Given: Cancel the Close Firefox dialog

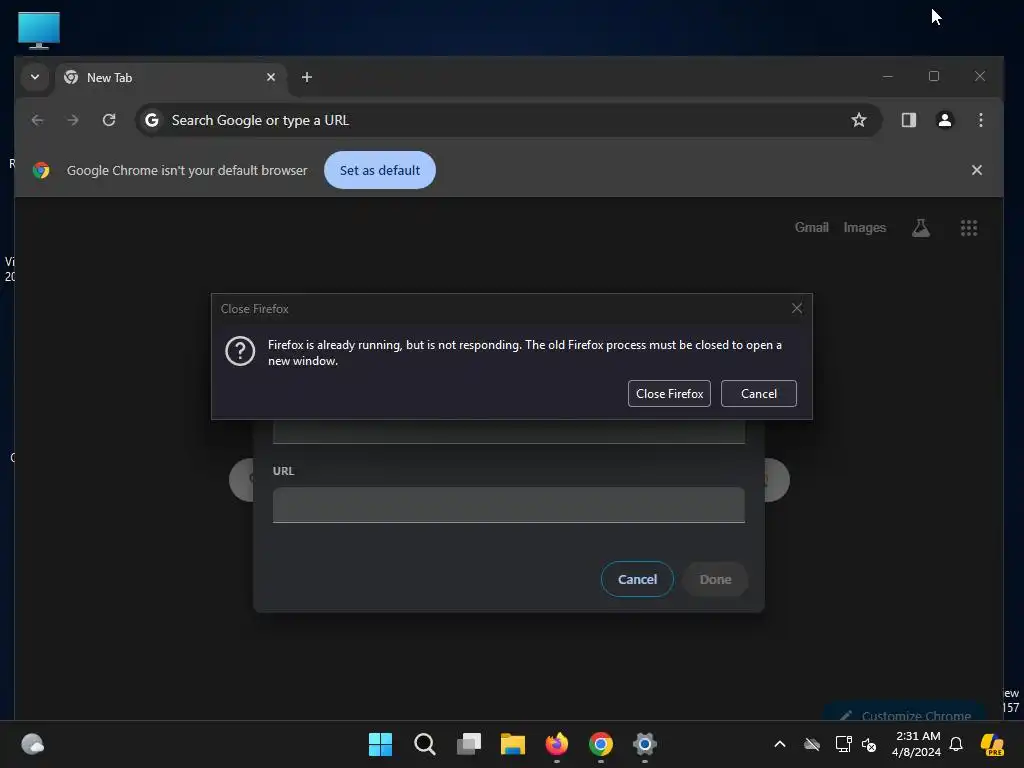Looking at the screenshot, I should [x=758, y=394].
